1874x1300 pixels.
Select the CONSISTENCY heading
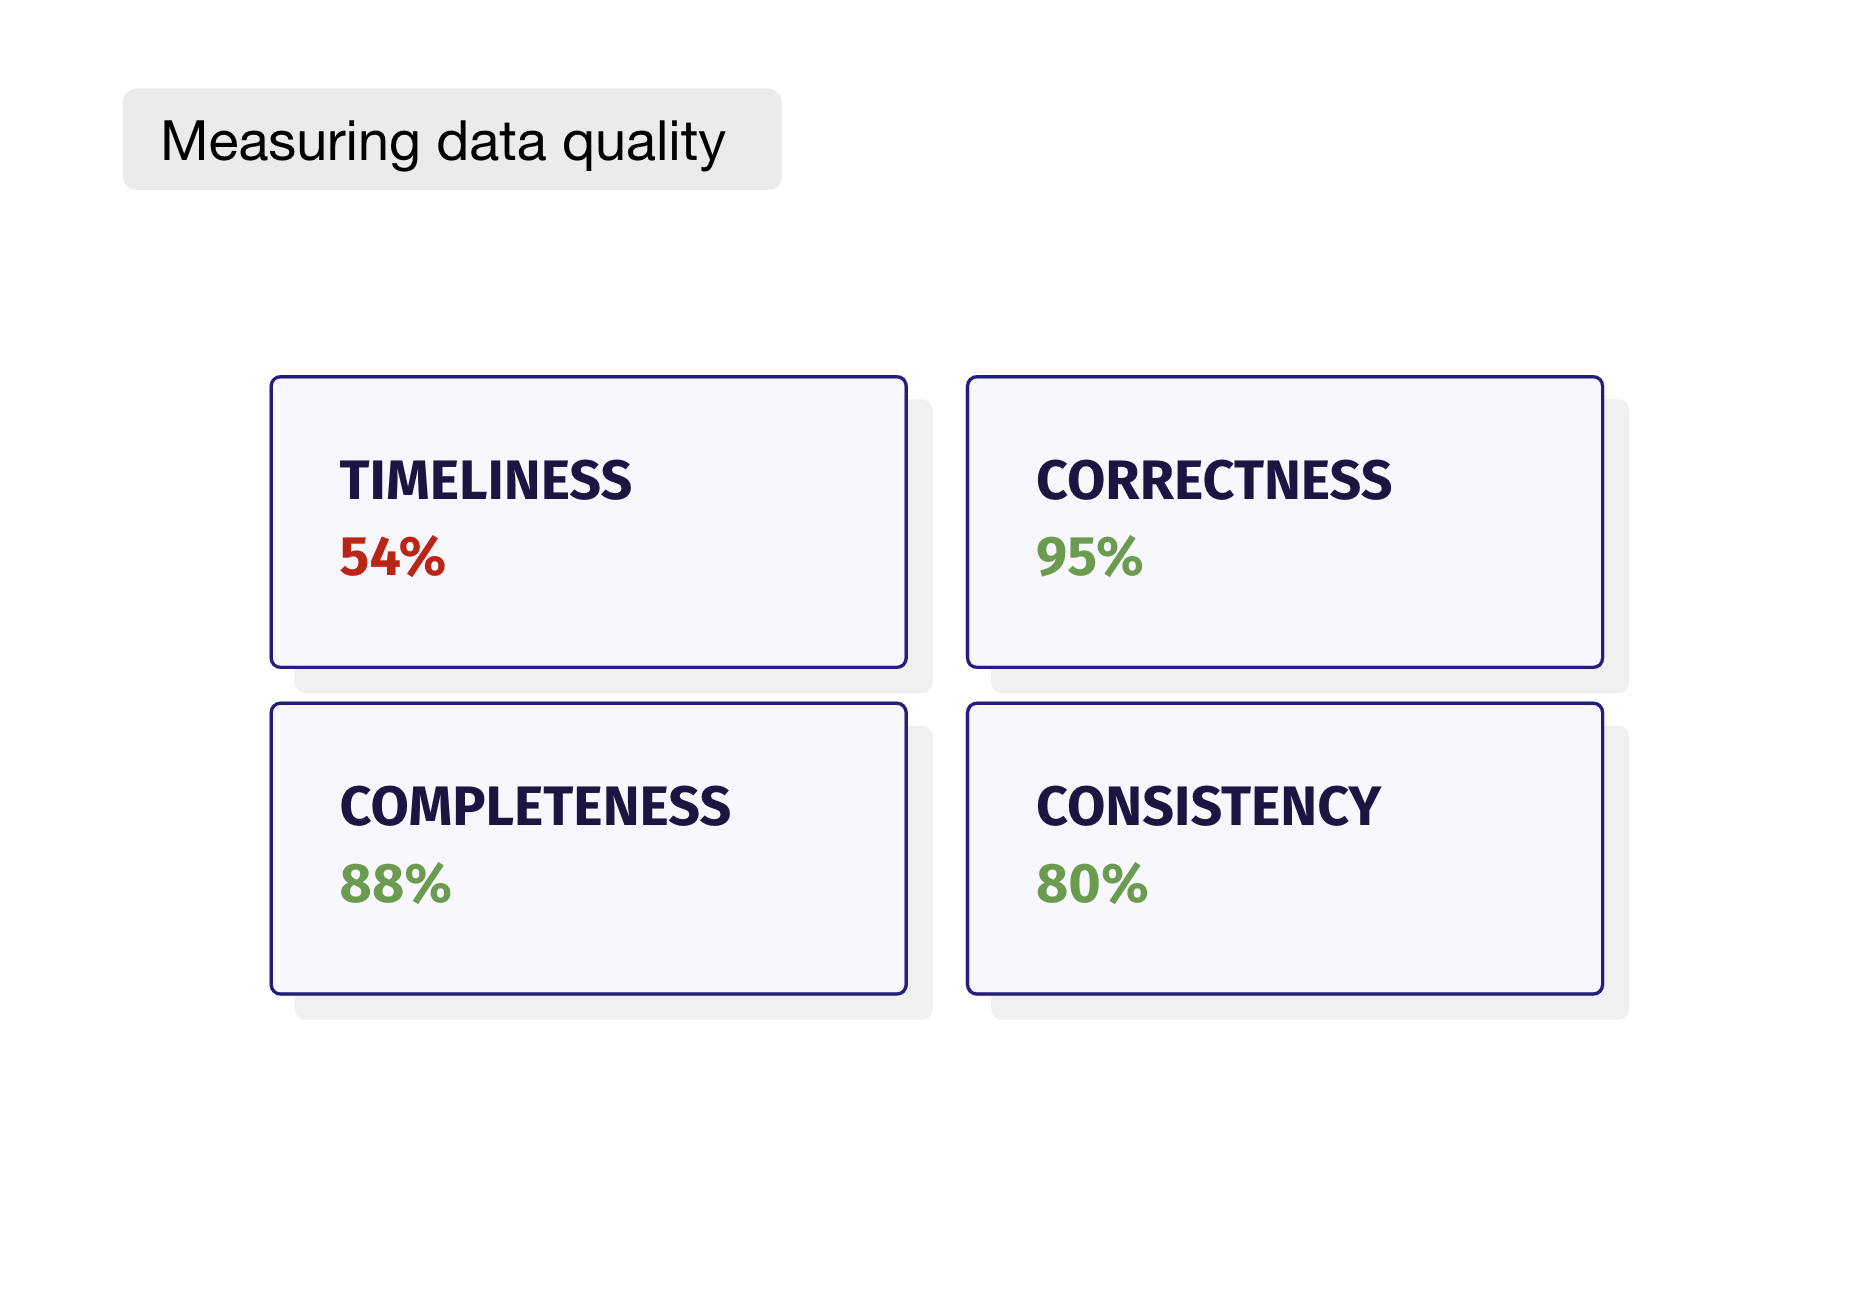click(x=1208, y=807)
